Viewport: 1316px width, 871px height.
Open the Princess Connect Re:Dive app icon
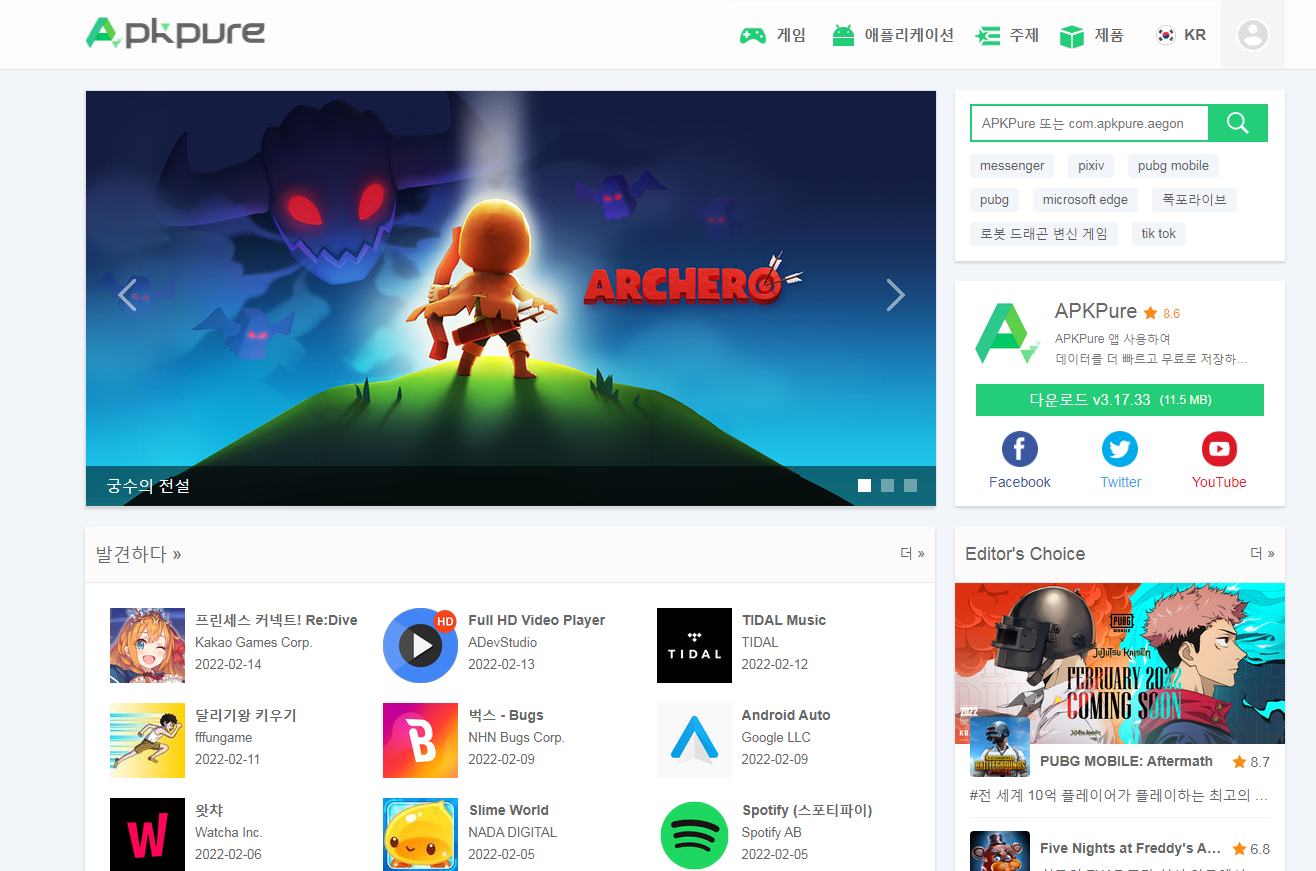(147, 645)
